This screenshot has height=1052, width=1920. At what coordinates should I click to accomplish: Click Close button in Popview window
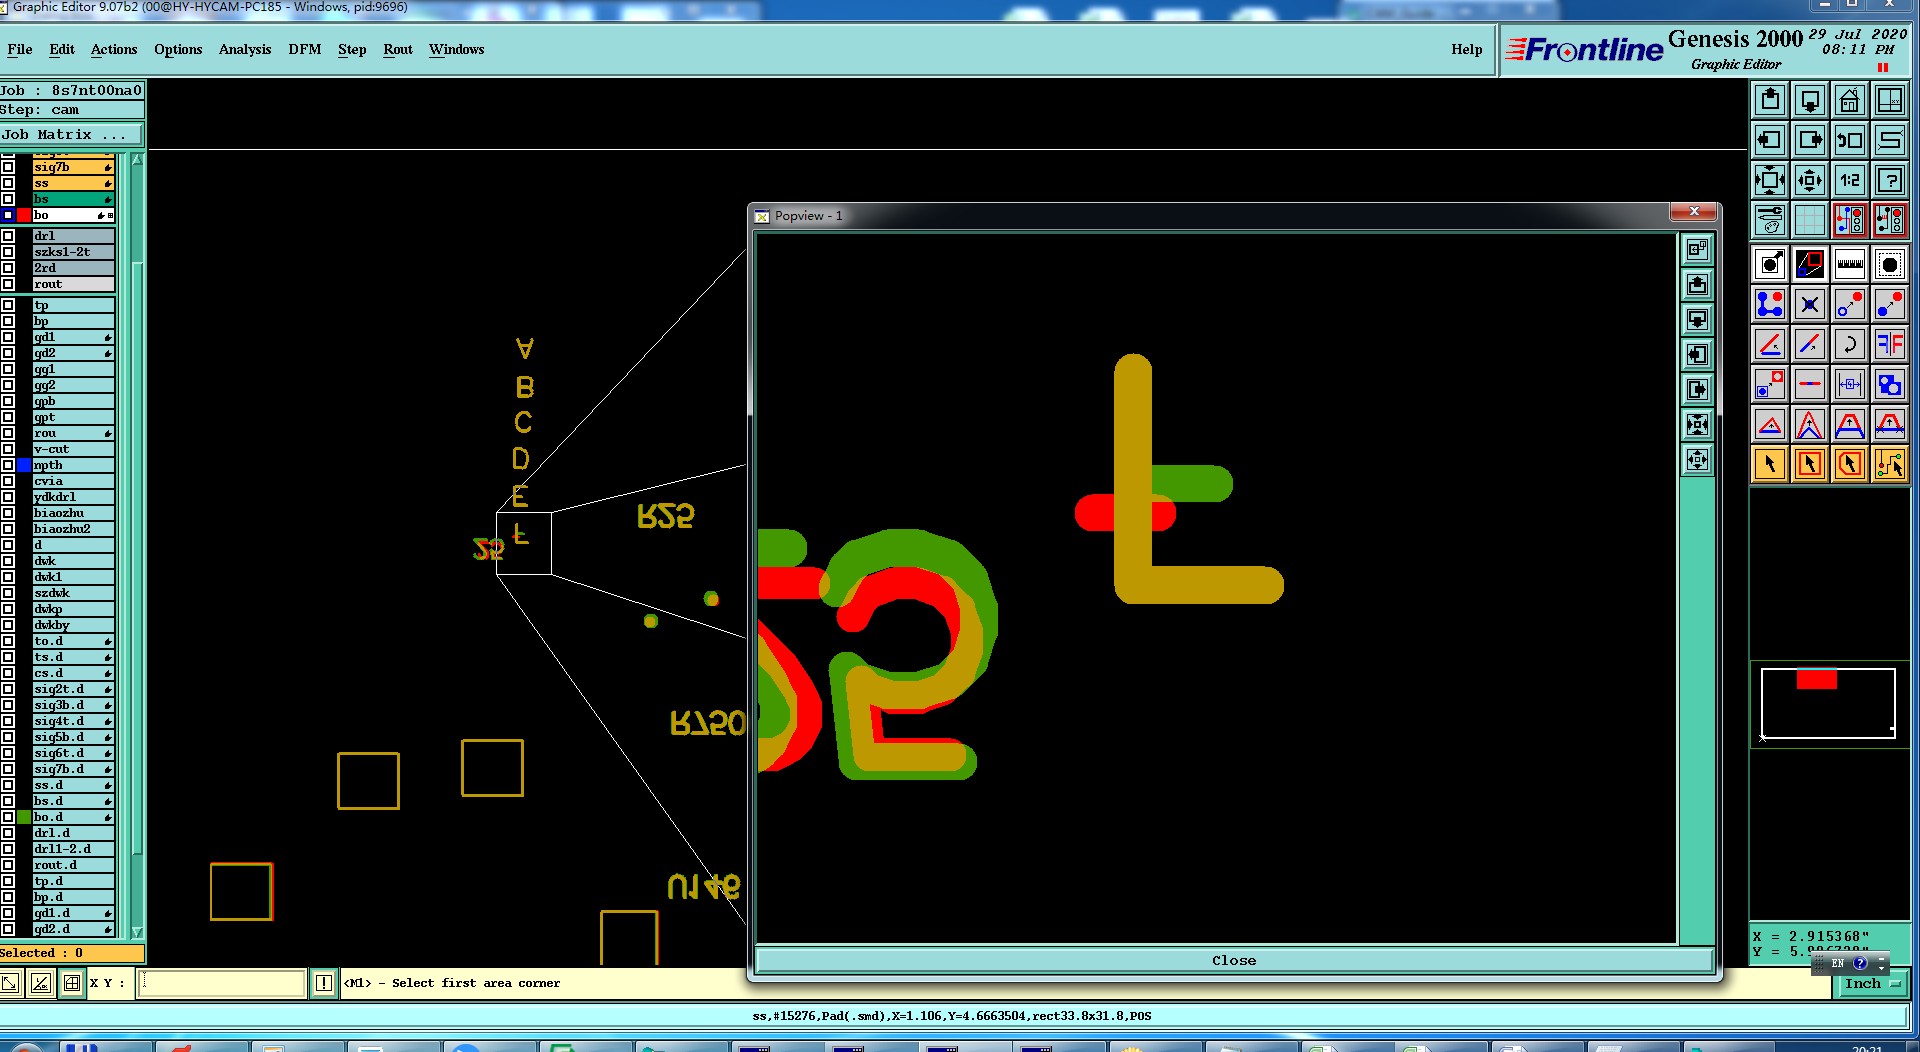(1234, 960)
